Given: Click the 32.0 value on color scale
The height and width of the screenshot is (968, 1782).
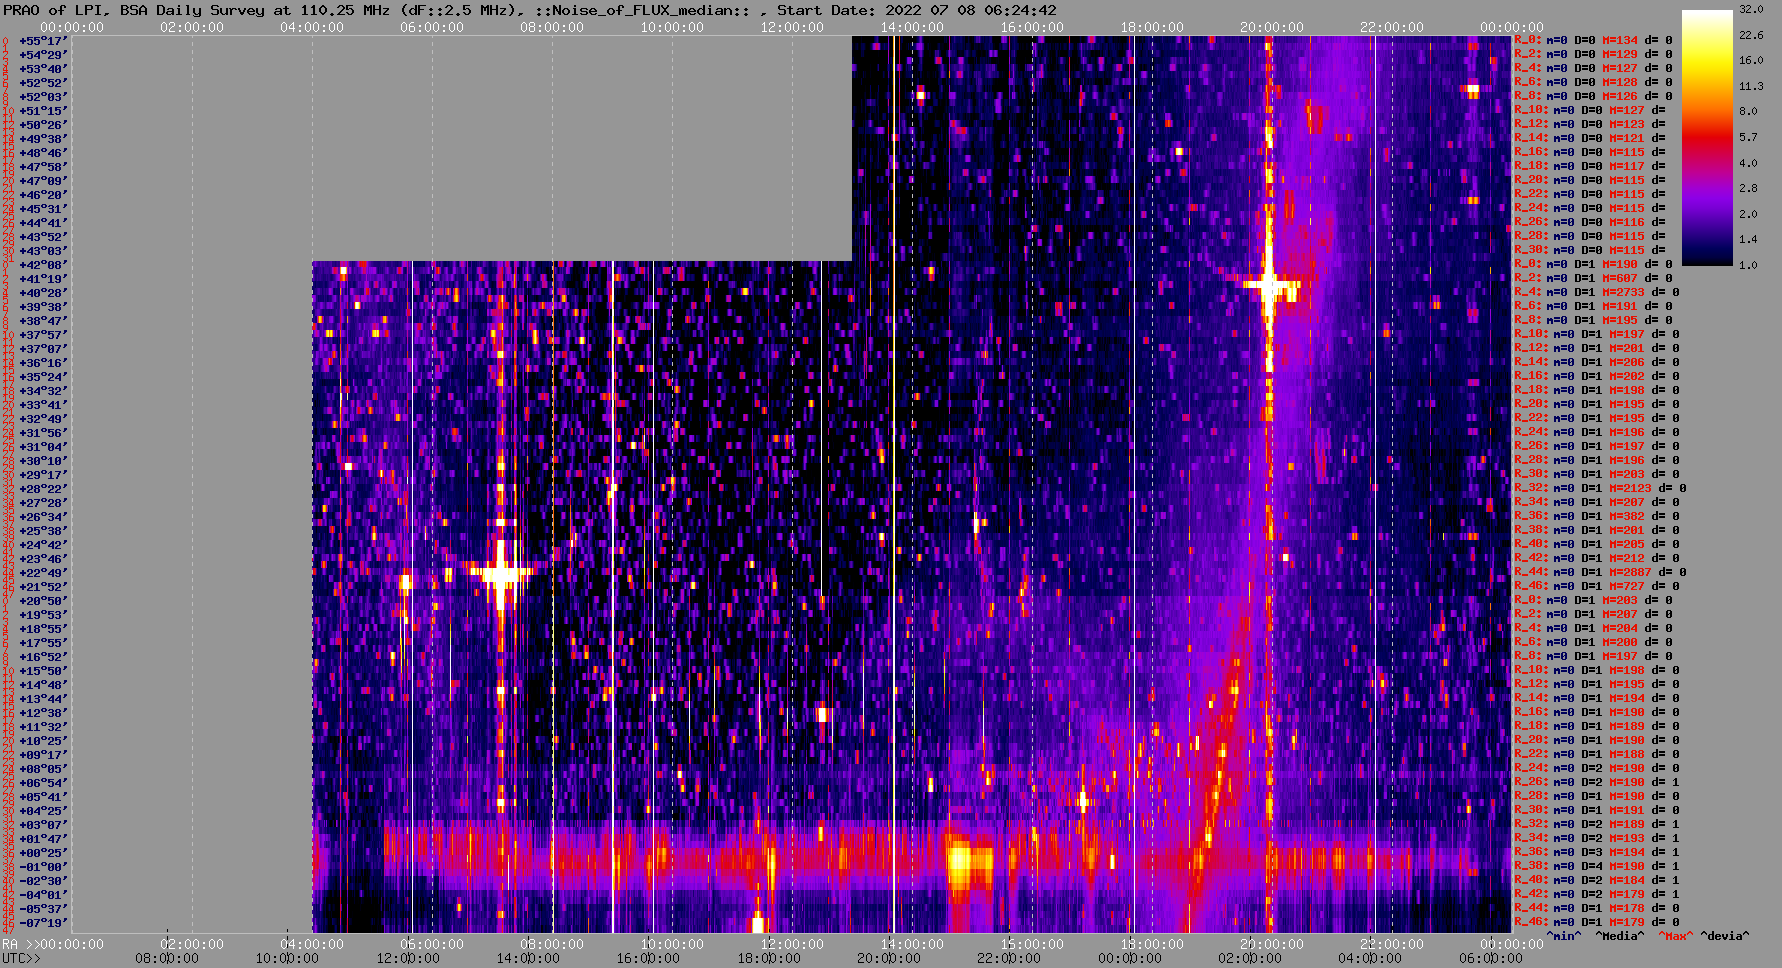Looking at the screenshot, I should click(x=1750, y=9).
